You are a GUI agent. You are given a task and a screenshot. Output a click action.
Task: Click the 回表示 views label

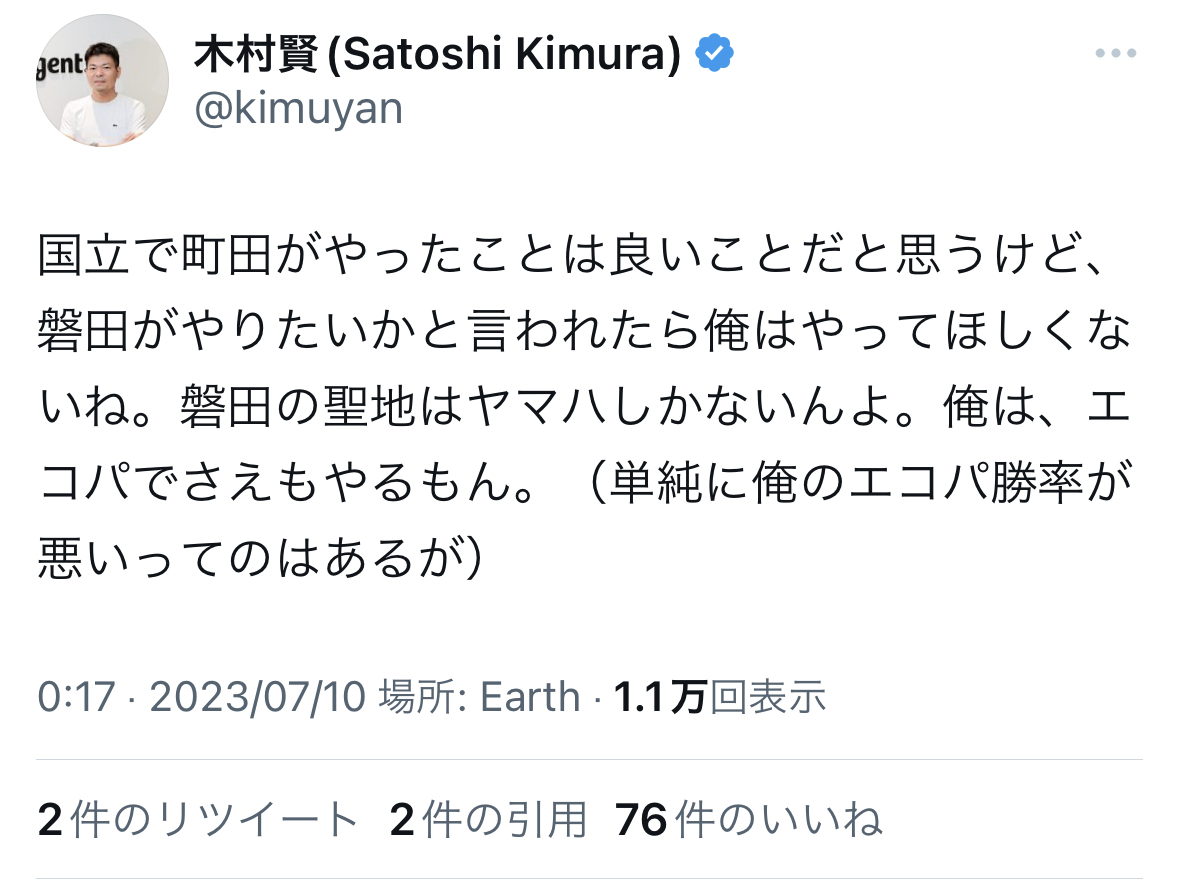pos(768,697)
